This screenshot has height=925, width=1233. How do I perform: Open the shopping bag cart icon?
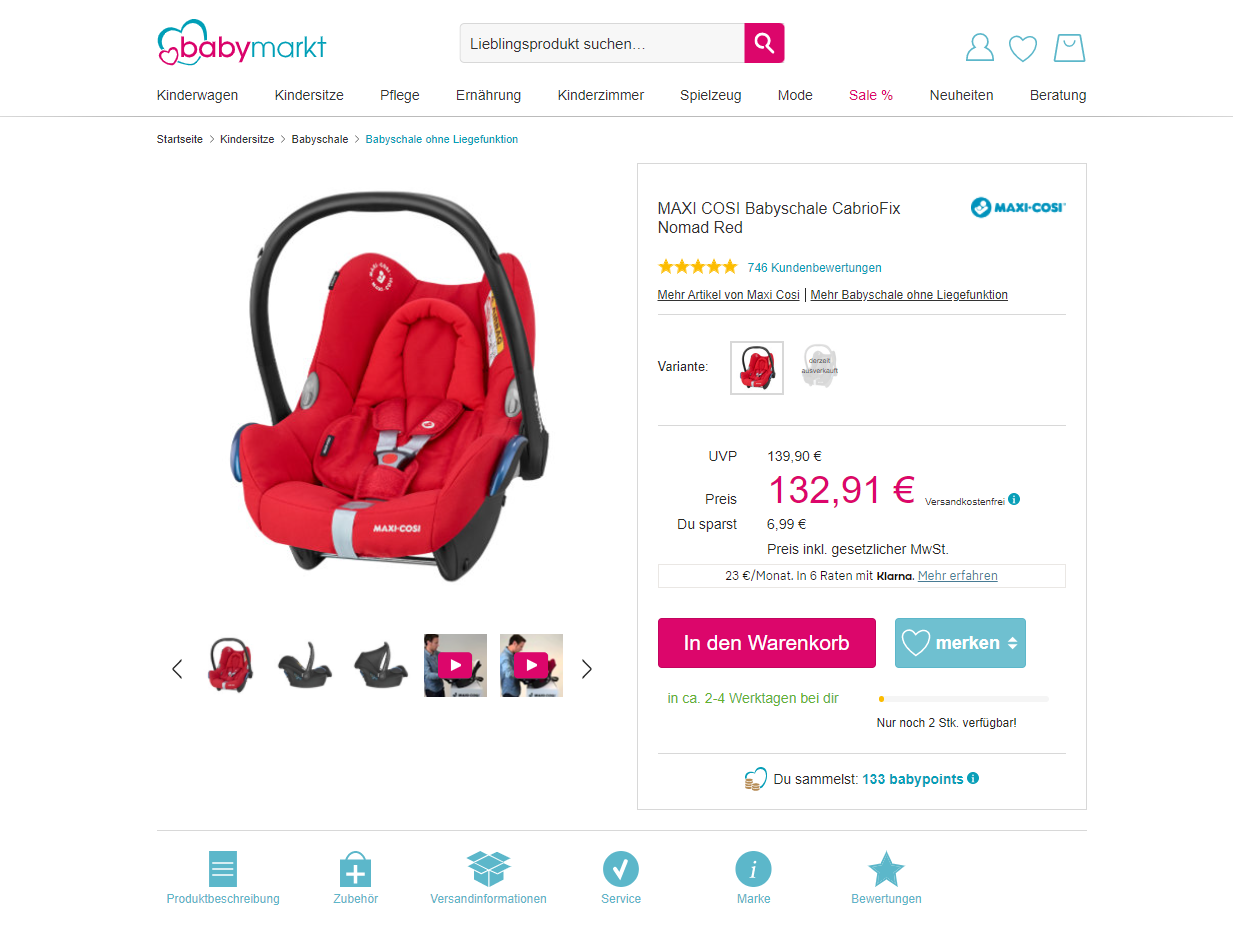(1069, 48)
